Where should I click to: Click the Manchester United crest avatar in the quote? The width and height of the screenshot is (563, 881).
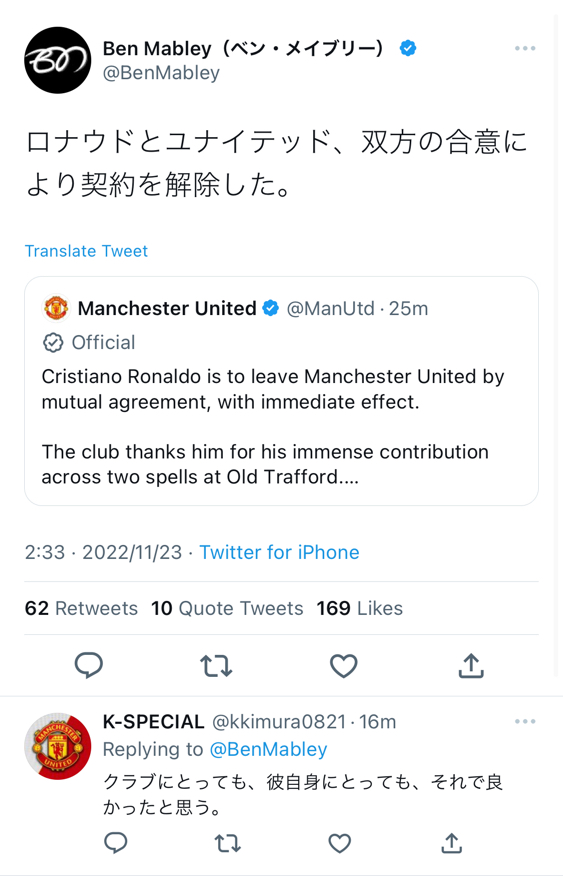[x=56, y=308]
